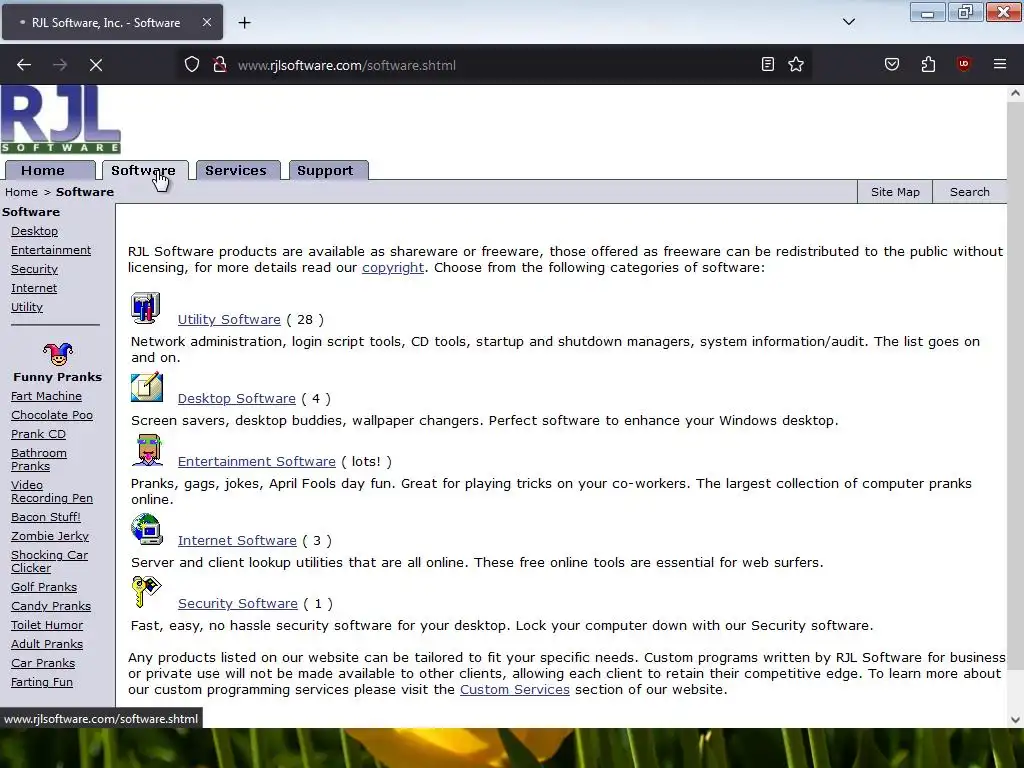
Task: Open the Prank CD link
Action: click(x=39, y=434)
